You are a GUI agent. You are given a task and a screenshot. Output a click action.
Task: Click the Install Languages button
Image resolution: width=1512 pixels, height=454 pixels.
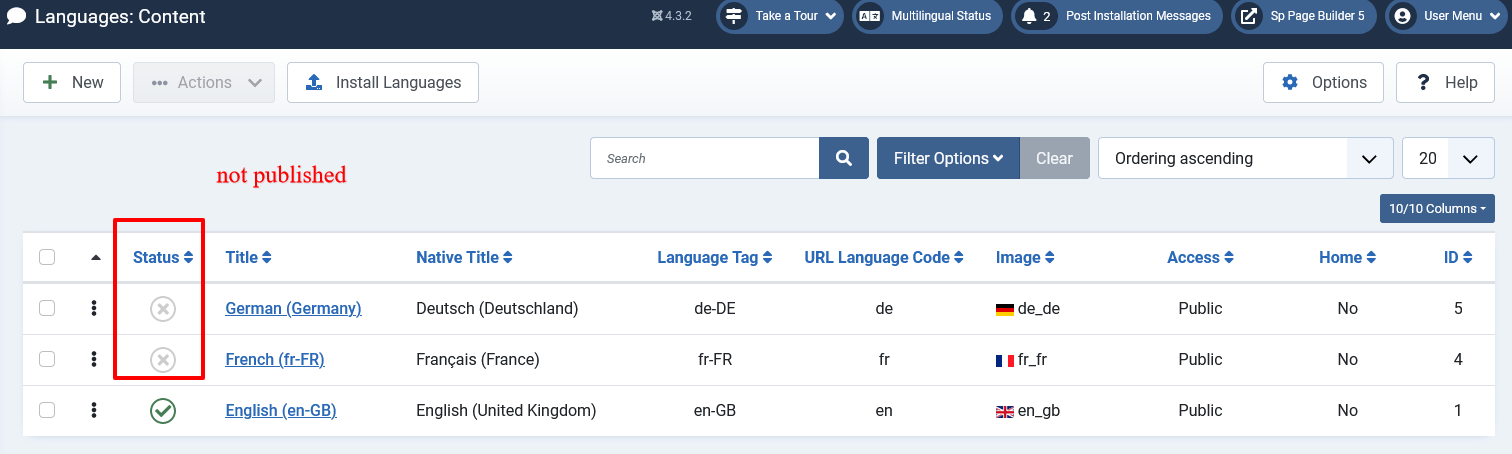tap(382, 82)
